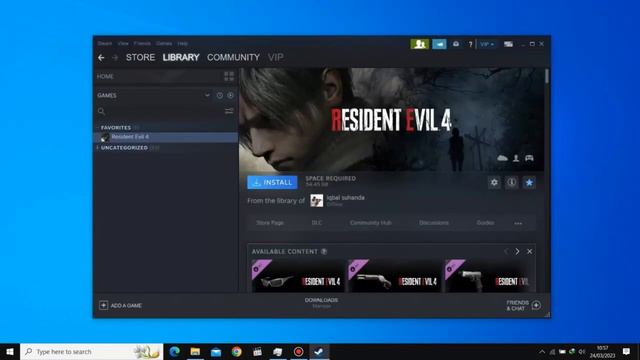
Task: Click the taskbar search box
Action: (91, 351)
